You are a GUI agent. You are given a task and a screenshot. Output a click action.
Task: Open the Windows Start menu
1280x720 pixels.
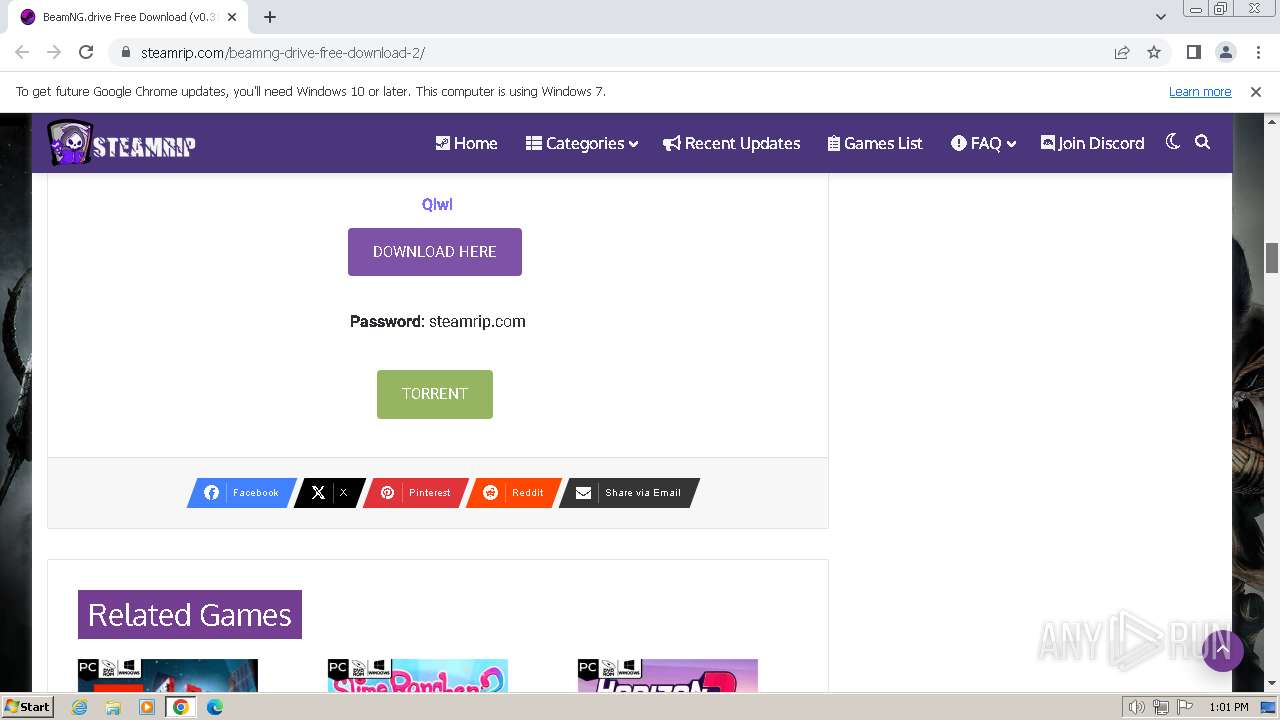coord(28,707)
